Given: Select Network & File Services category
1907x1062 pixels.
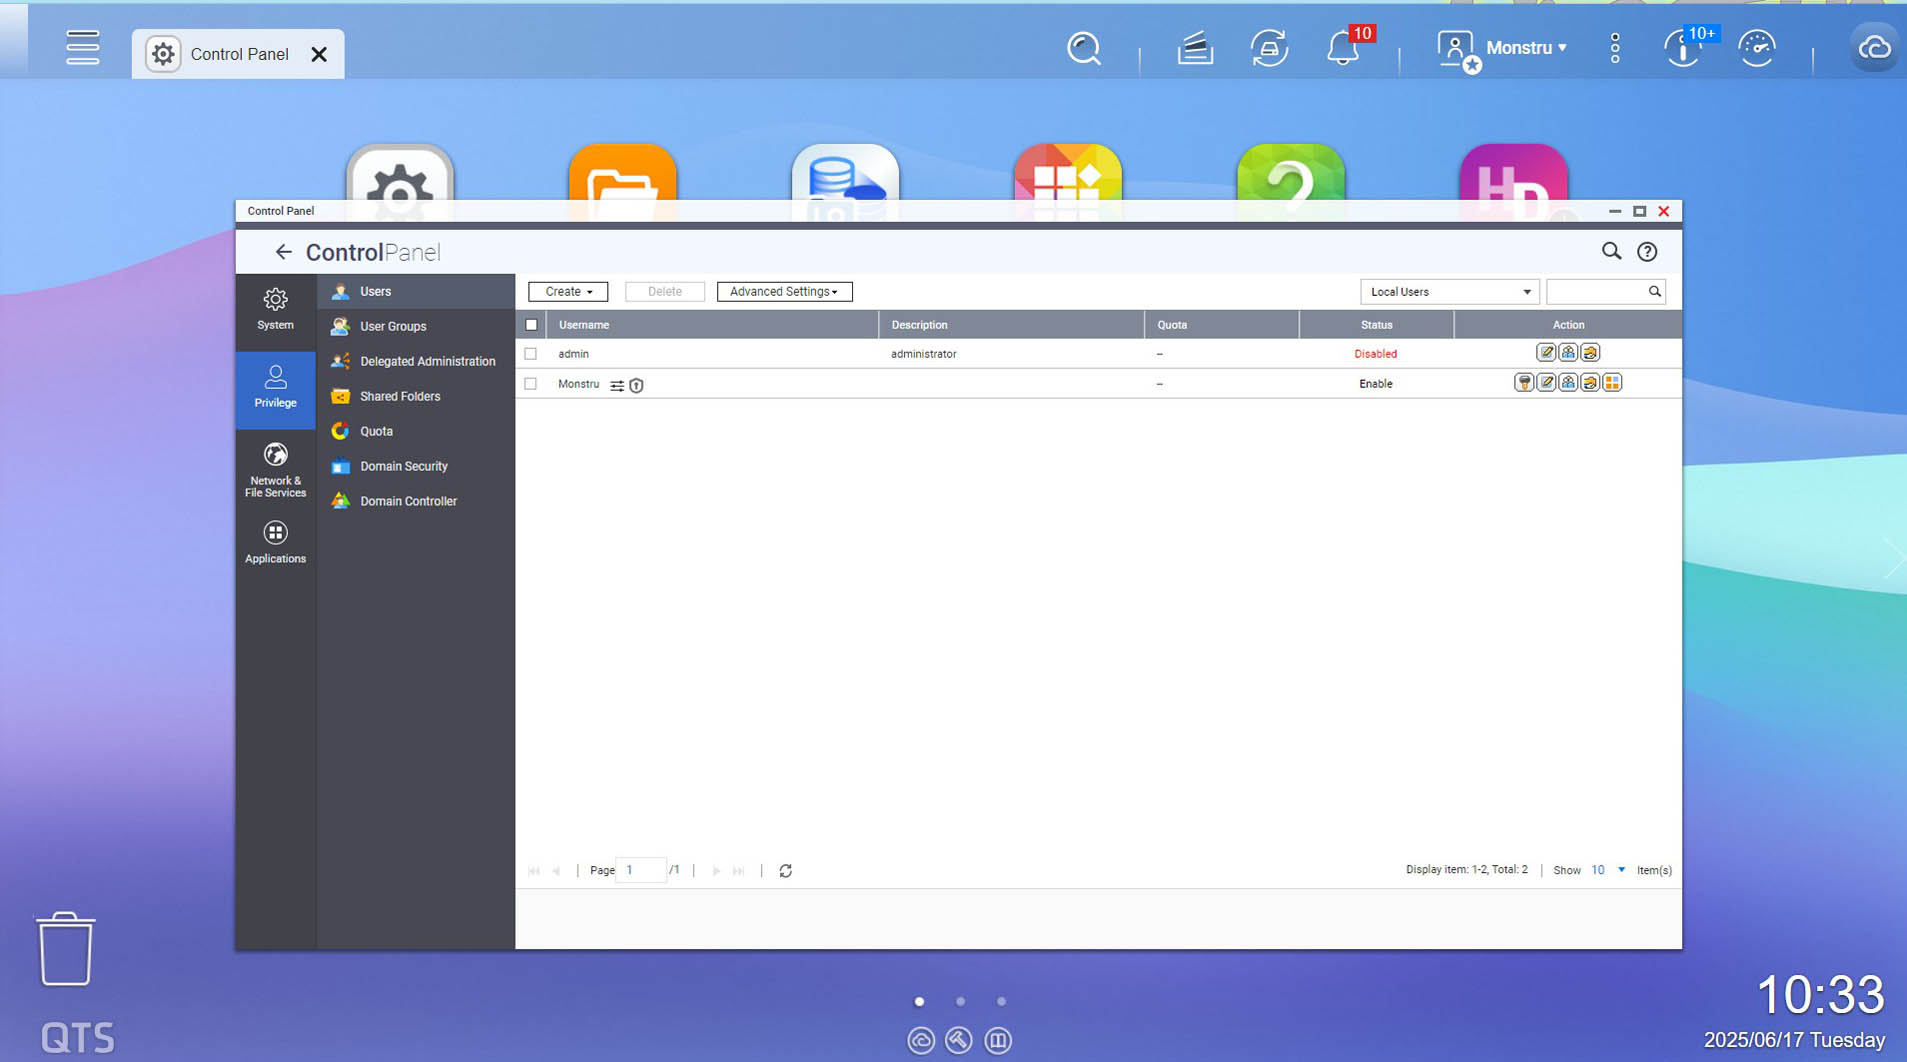Looking at the screenshot, I should coord(275,469).
